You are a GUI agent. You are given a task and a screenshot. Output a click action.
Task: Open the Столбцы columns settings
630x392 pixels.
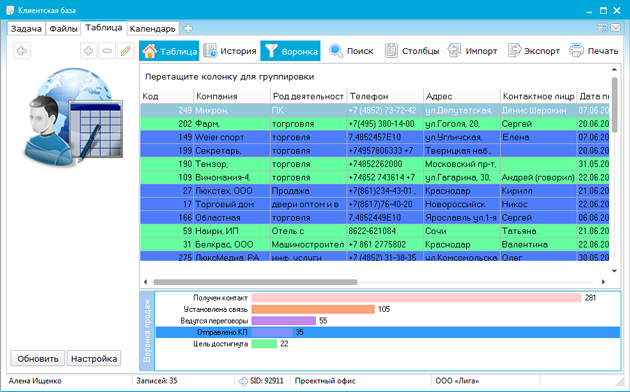(412, 51)
